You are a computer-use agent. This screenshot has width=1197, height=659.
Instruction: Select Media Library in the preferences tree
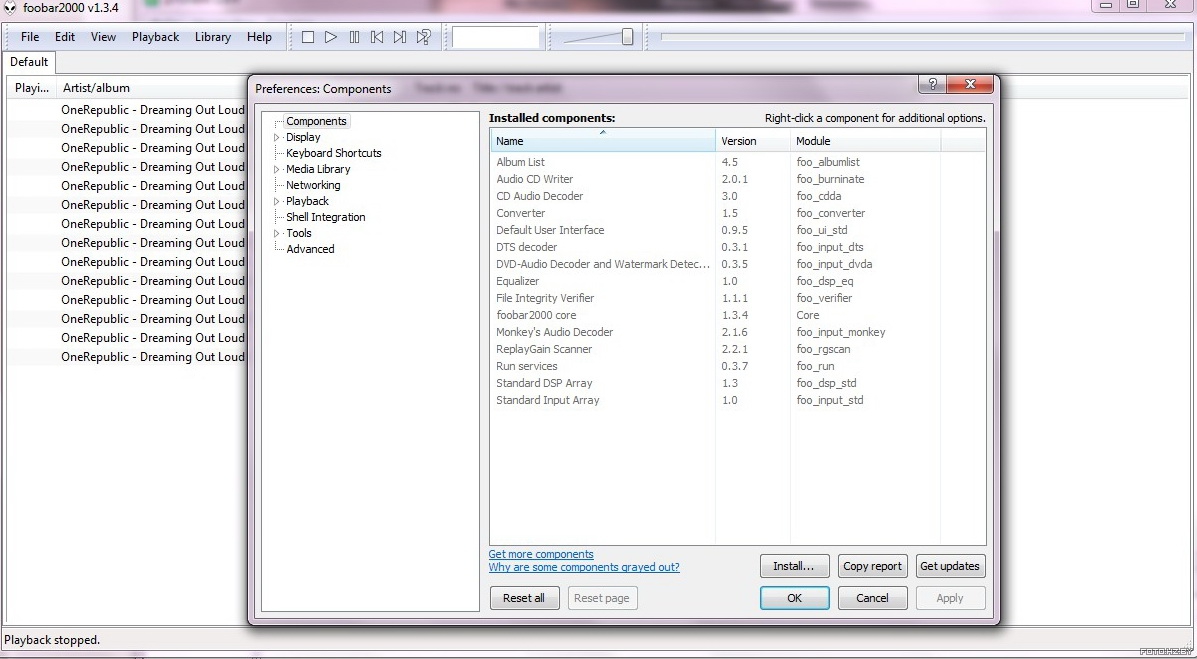318,169
